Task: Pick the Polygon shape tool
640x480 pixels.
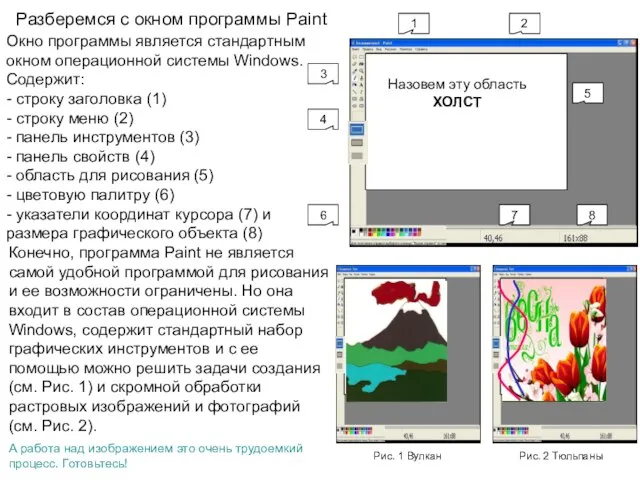Action: [x=361, y=99]
